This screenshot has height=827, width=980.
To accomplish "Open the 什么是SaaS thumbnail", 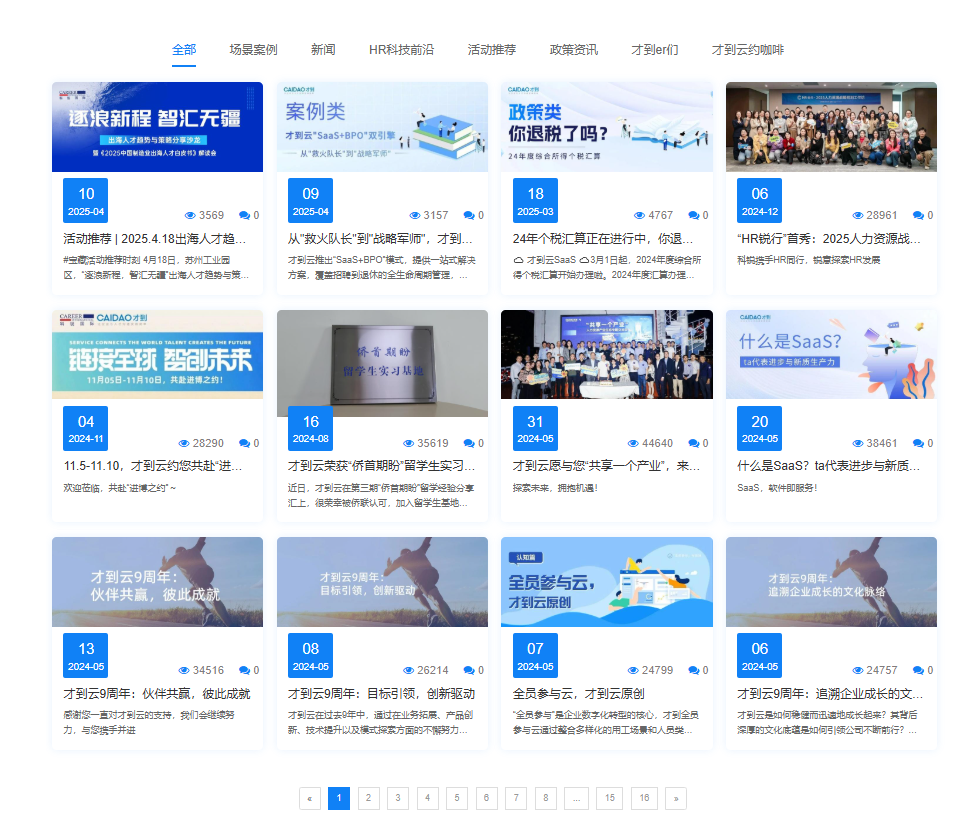I will click(x=831, y=354).
